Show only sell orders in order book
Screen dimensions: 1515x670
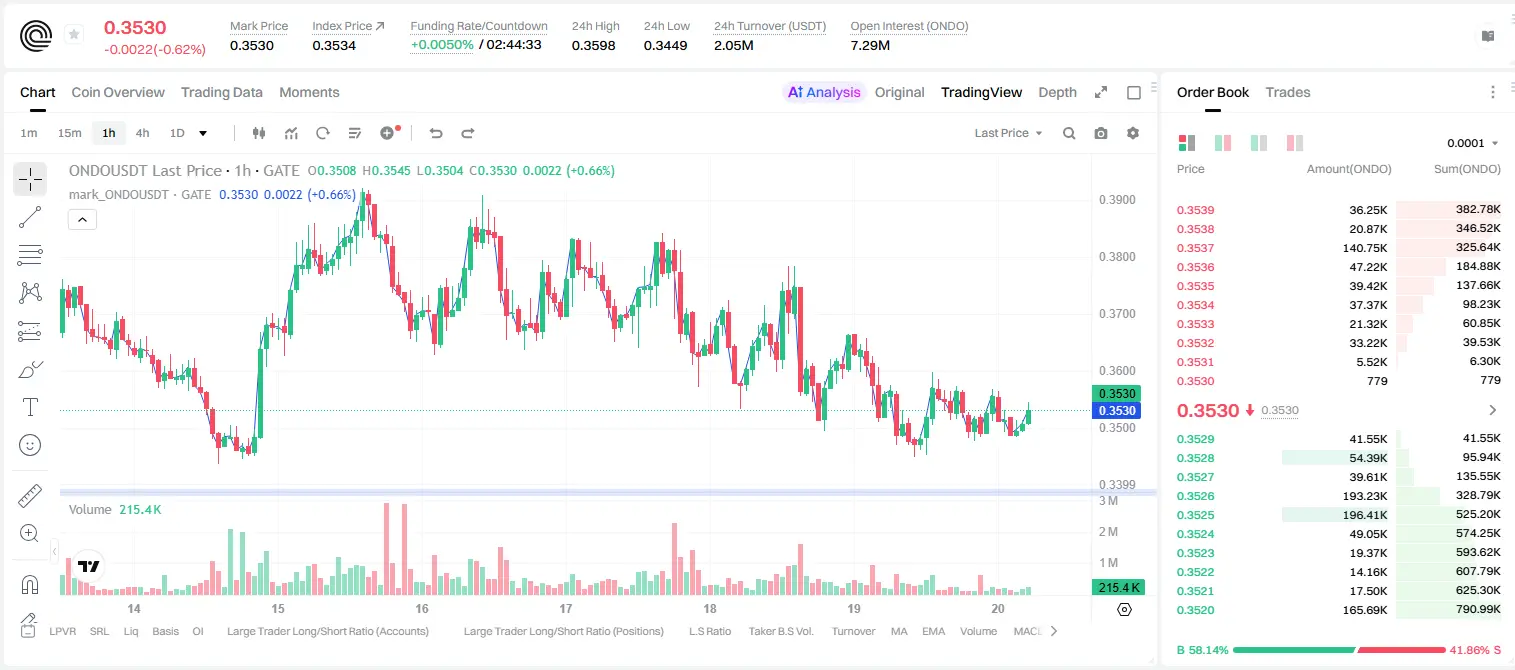point(1295,143)
